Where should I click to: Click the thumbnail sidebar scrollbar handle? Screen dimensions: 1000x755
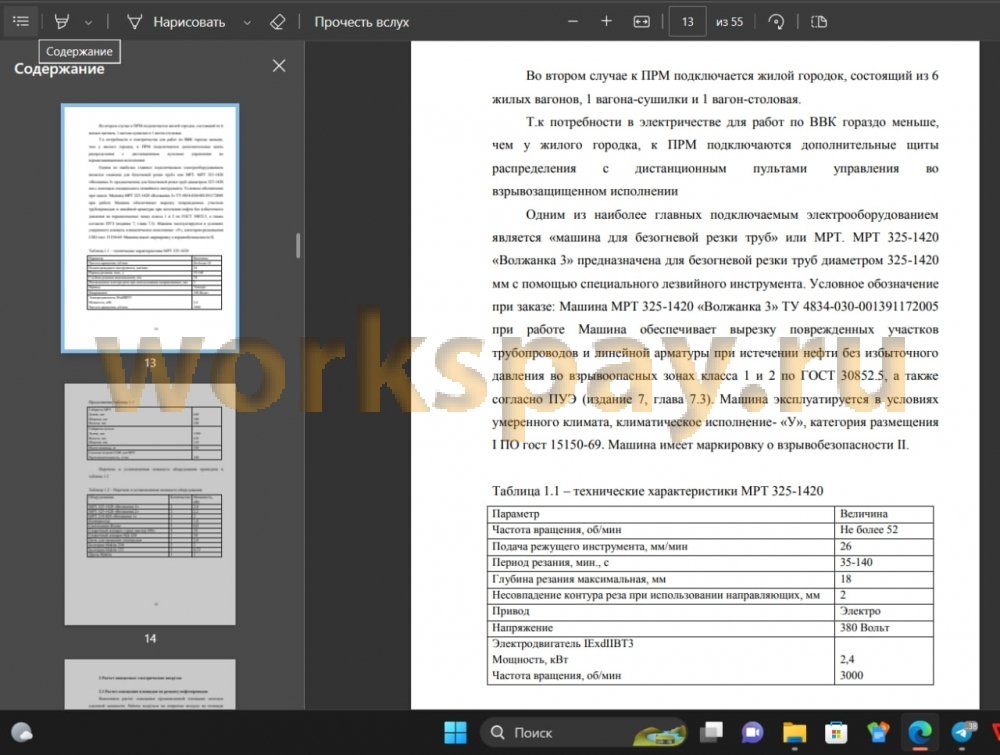click(298, 246)
